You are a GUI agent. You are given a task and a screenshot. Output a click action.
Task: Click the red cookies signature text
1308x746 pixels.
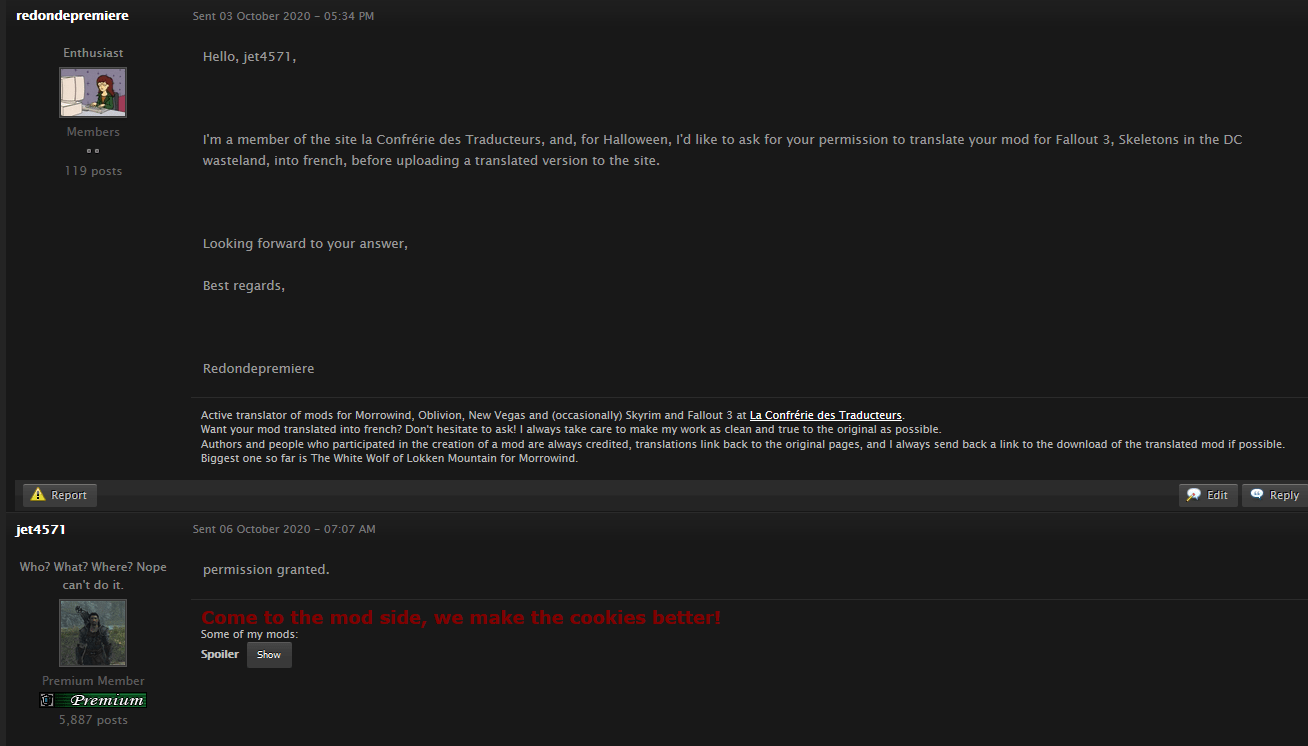click(461, 618)
